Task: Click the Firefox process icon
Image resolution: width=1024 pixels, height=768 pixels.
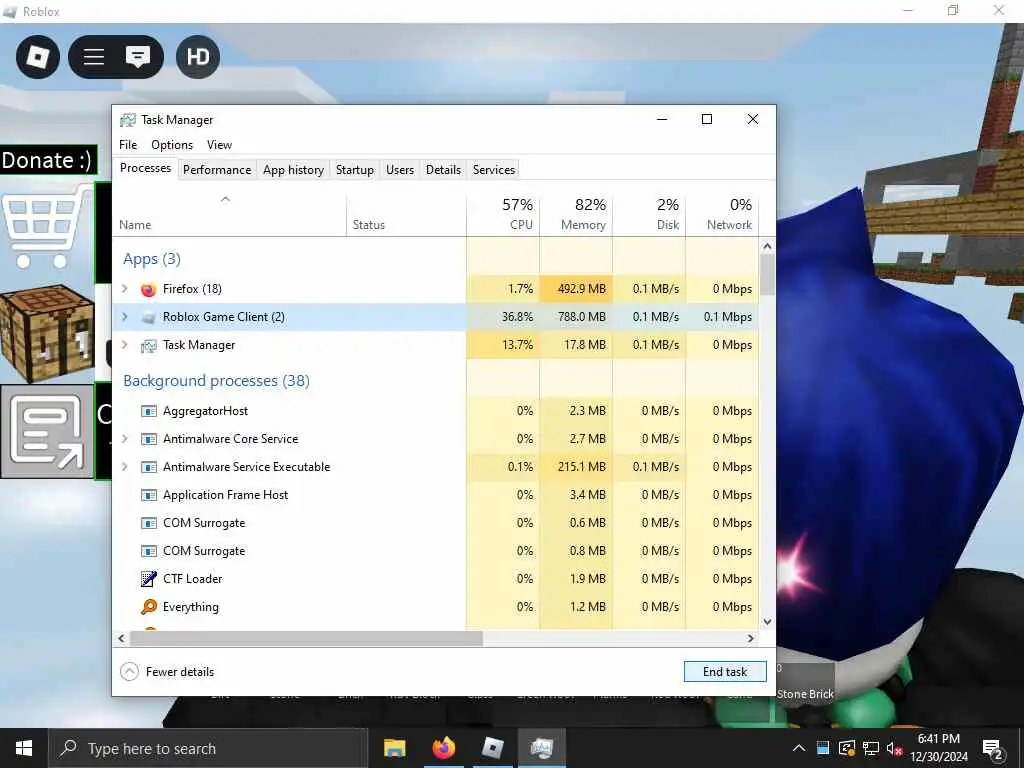Action: pos(148,289)
